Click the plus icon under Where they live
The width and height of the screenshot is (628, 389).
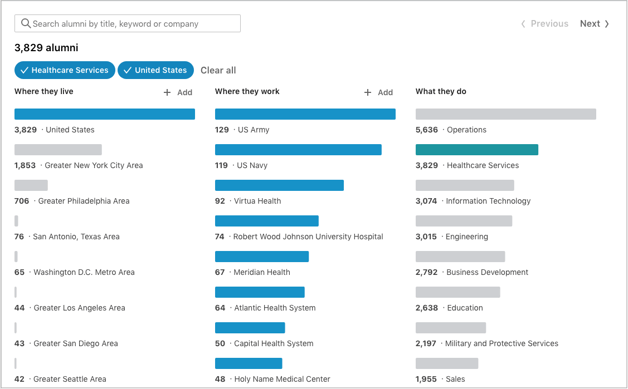click(167, 93)
